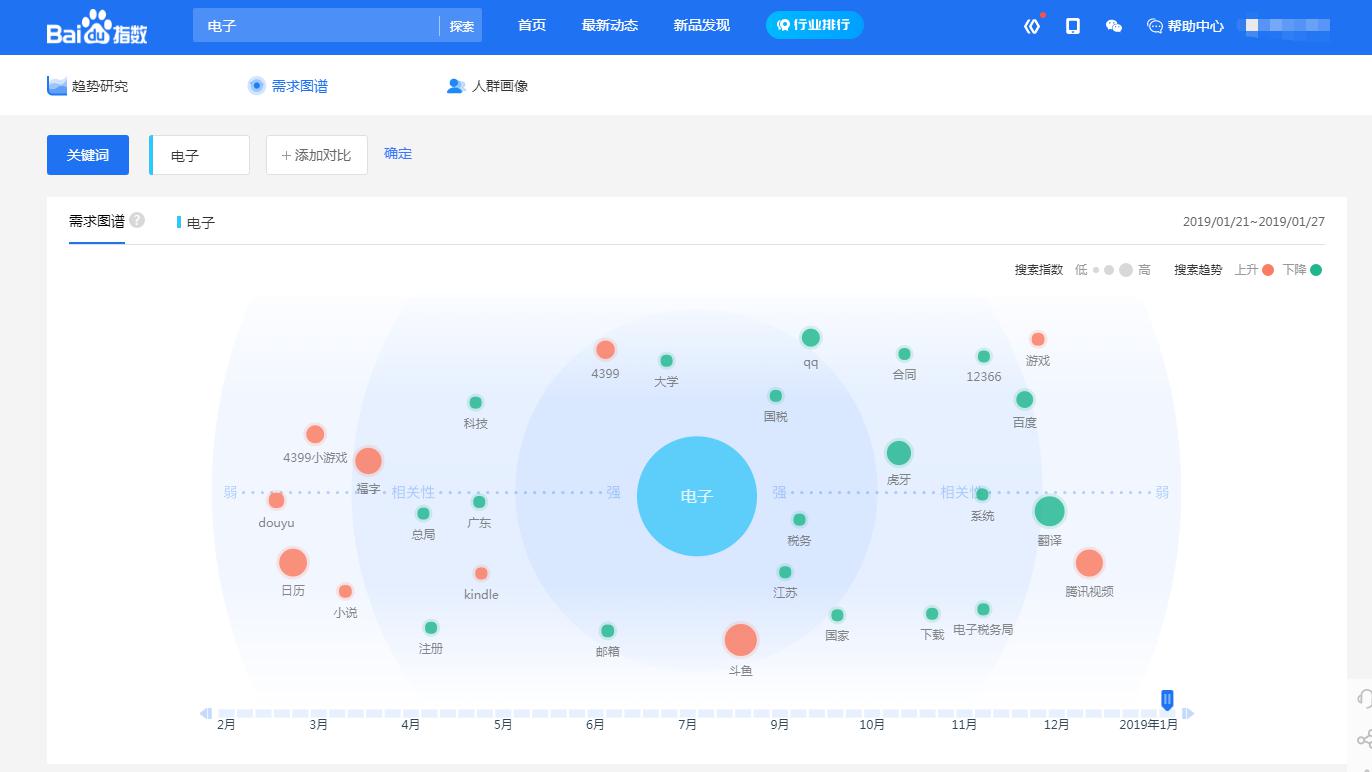Switch to 需求图谱 tab
This screenshot has height=772, width=1372.
coord(288,86)
